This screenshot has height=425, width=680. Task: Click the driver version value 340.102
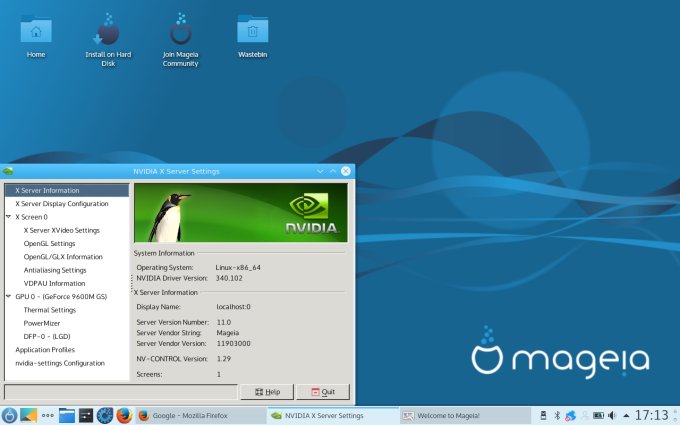coord(229,278)
